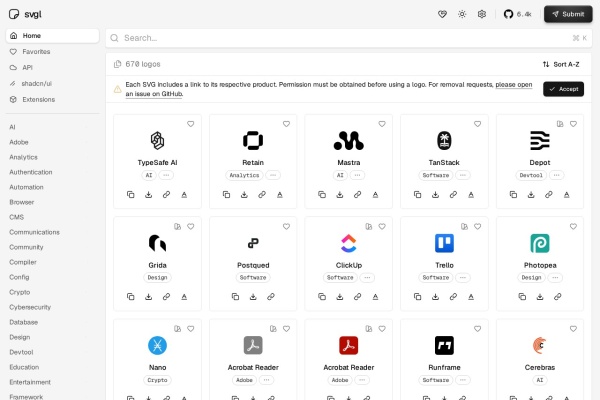Click the Photopea logo image

pos(540,243)
